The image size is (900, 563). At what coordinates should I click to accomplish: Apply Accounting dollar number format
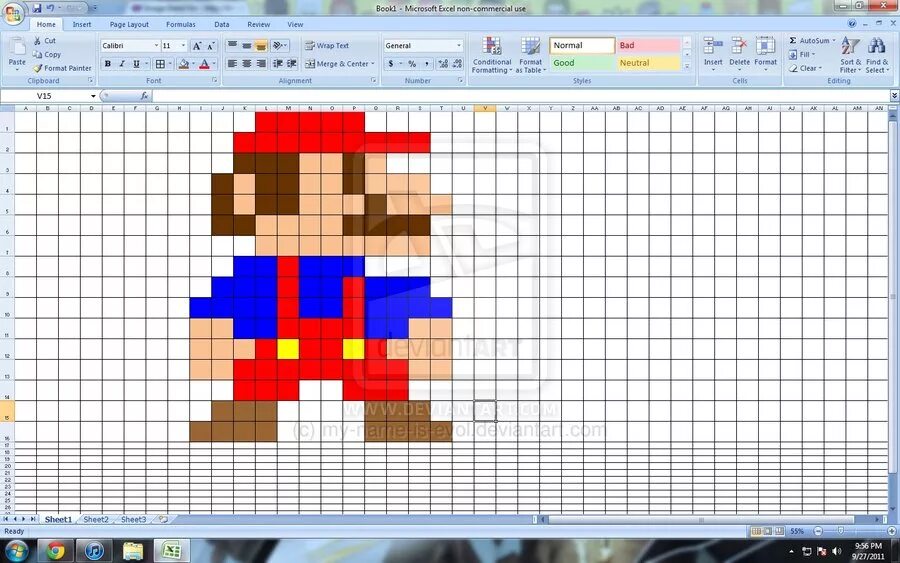[391, 64]
